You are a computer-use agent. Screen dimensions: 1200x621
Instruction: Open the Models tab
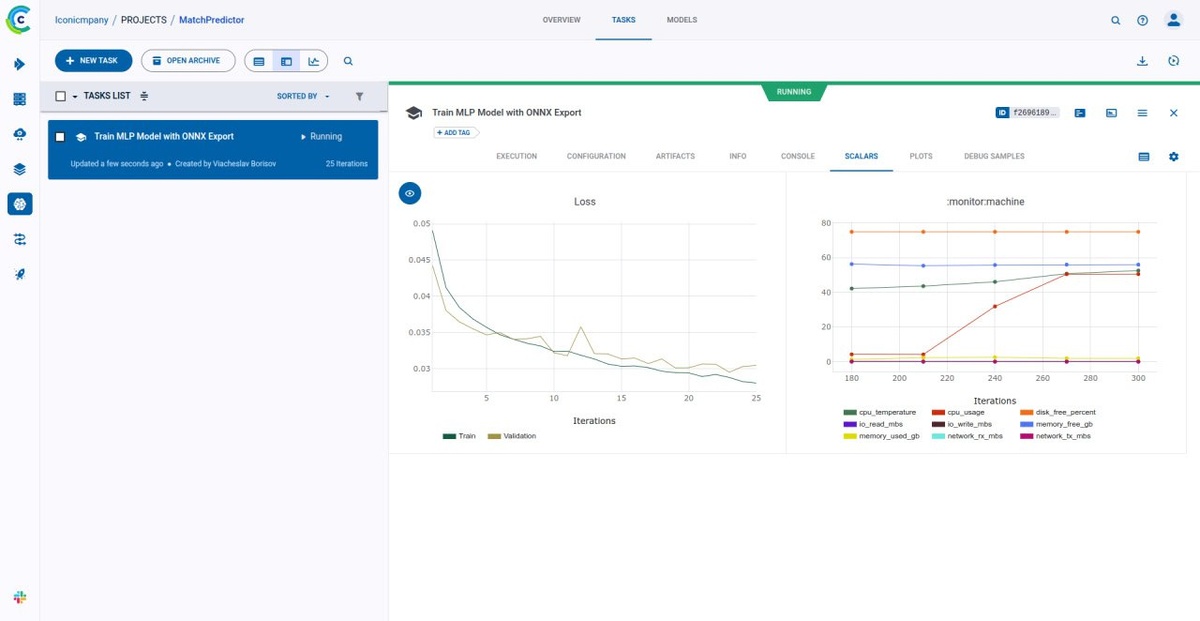point(681,20)
